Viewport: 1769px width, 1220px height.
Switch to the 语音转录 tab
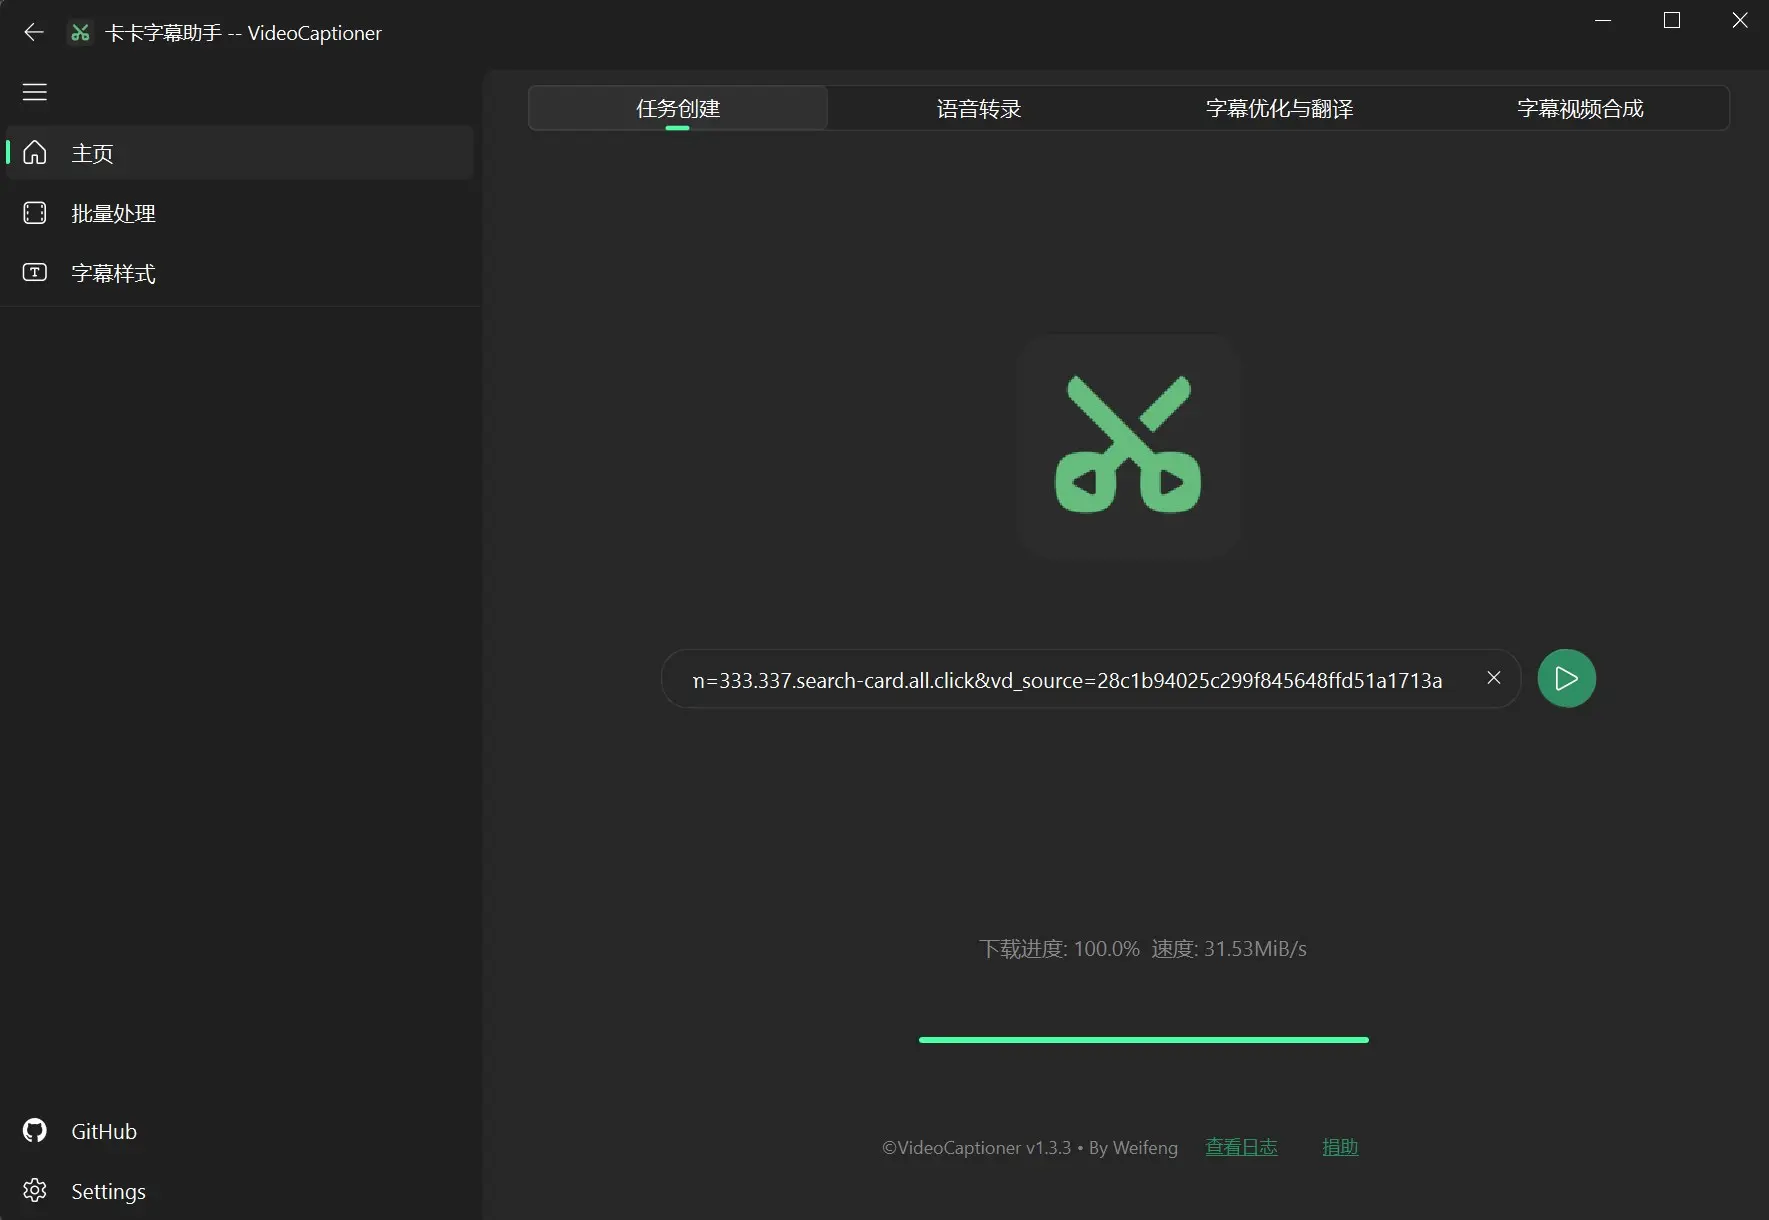[x=978, y=108]
